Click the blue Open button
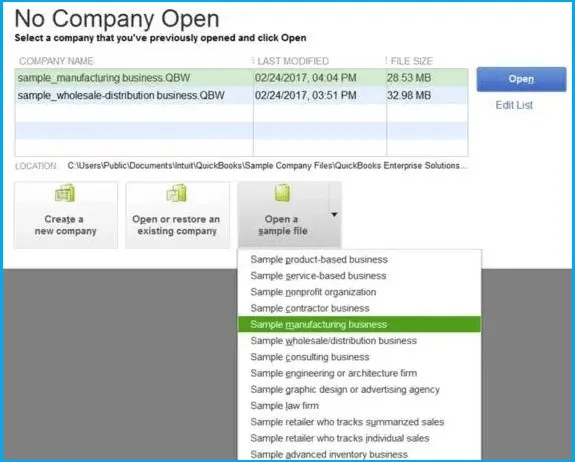The width and height of the screenshot is (575, 462). 521,79
